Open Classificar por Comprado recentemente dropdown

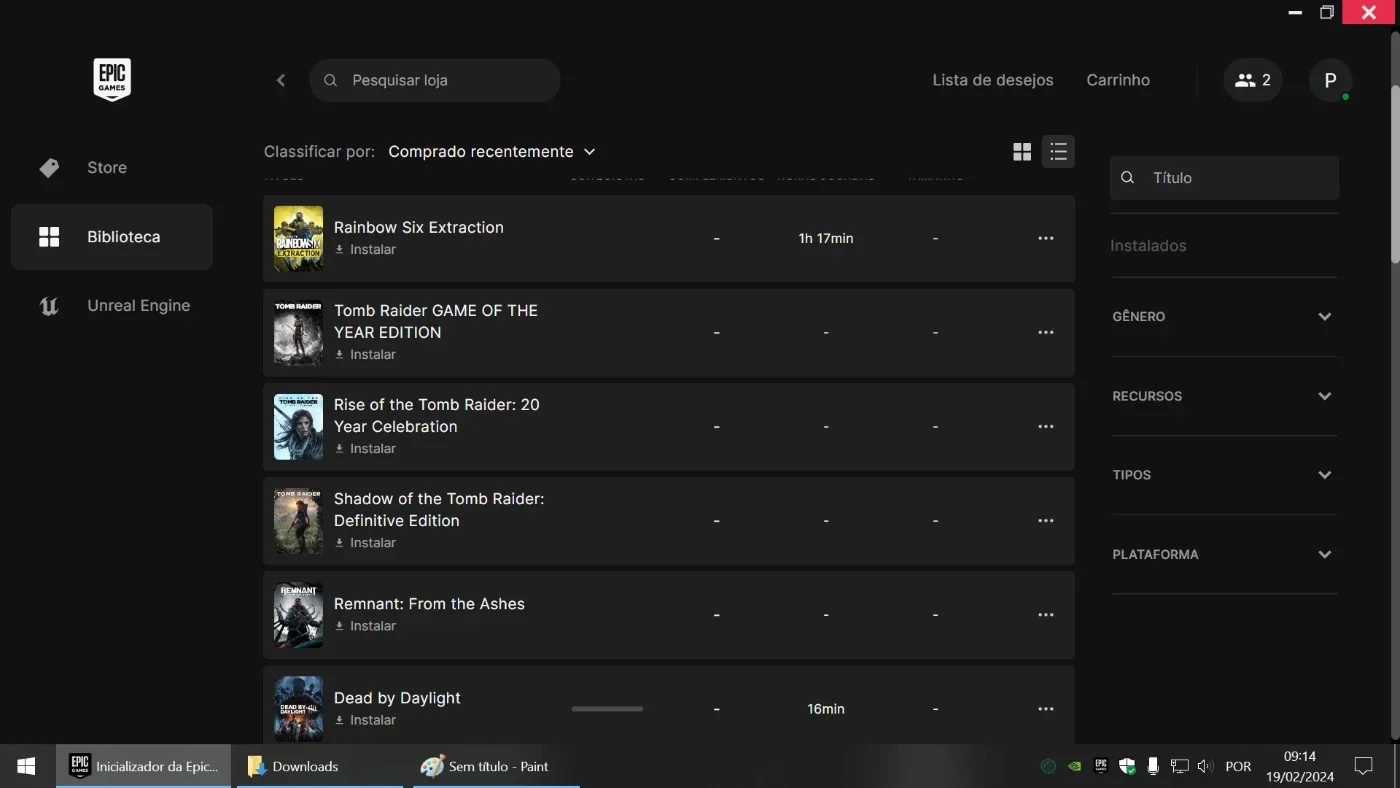click(492, 152)
